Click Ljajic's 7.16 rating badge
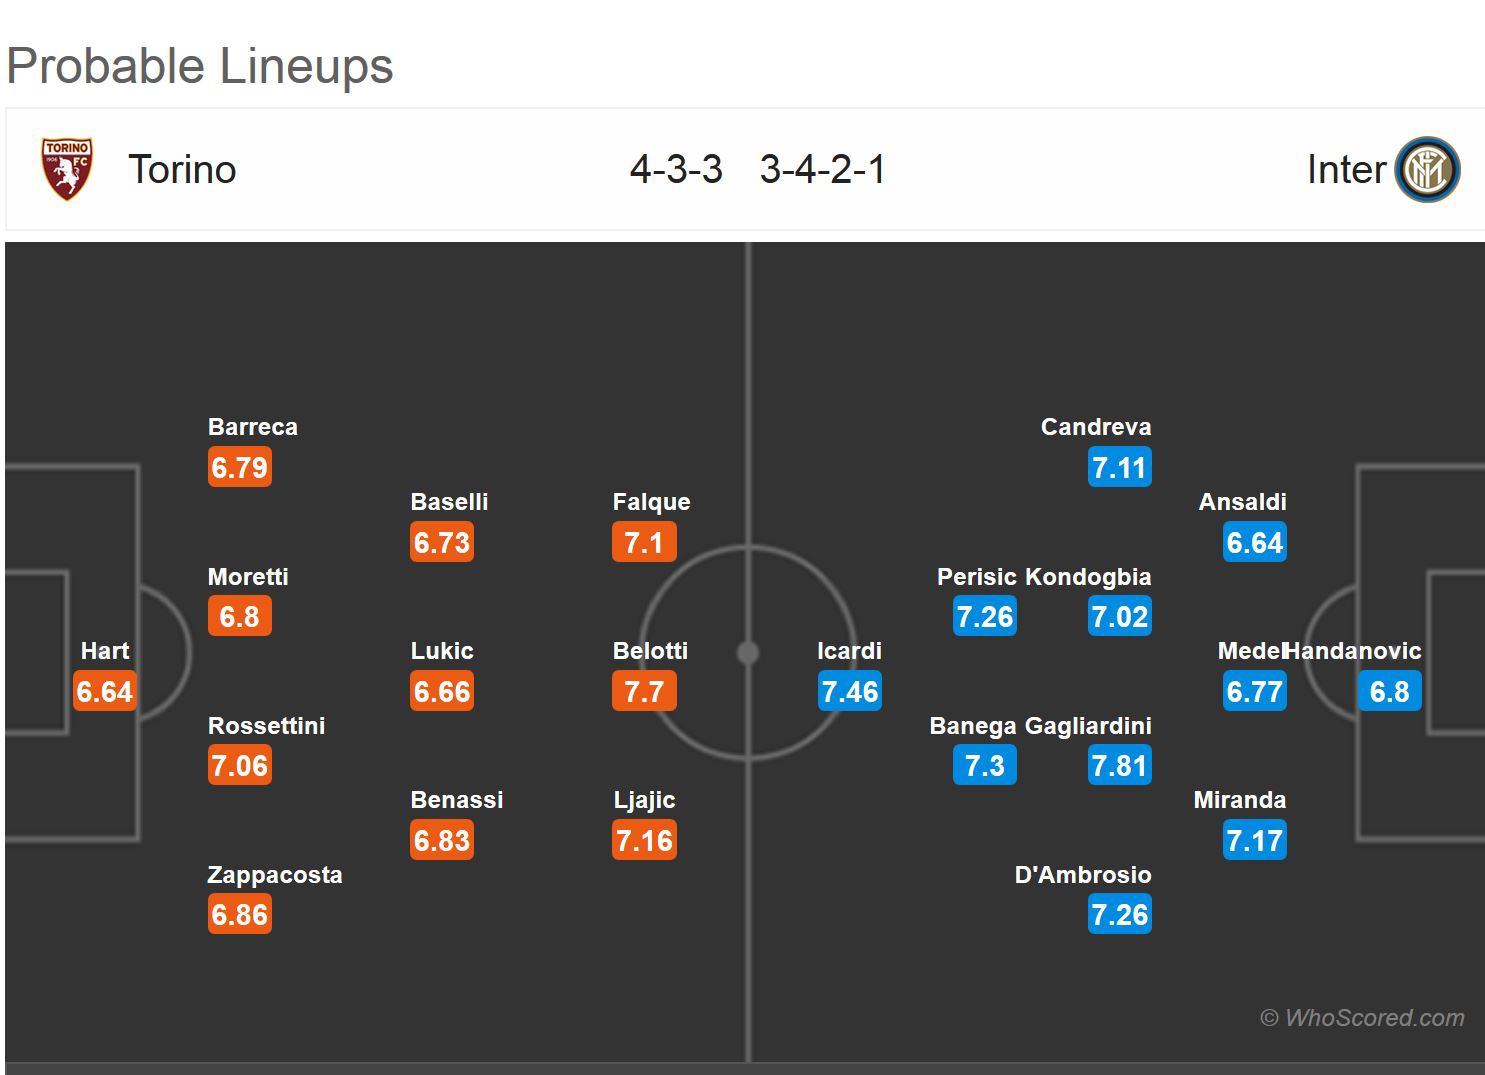 [644, 841]
